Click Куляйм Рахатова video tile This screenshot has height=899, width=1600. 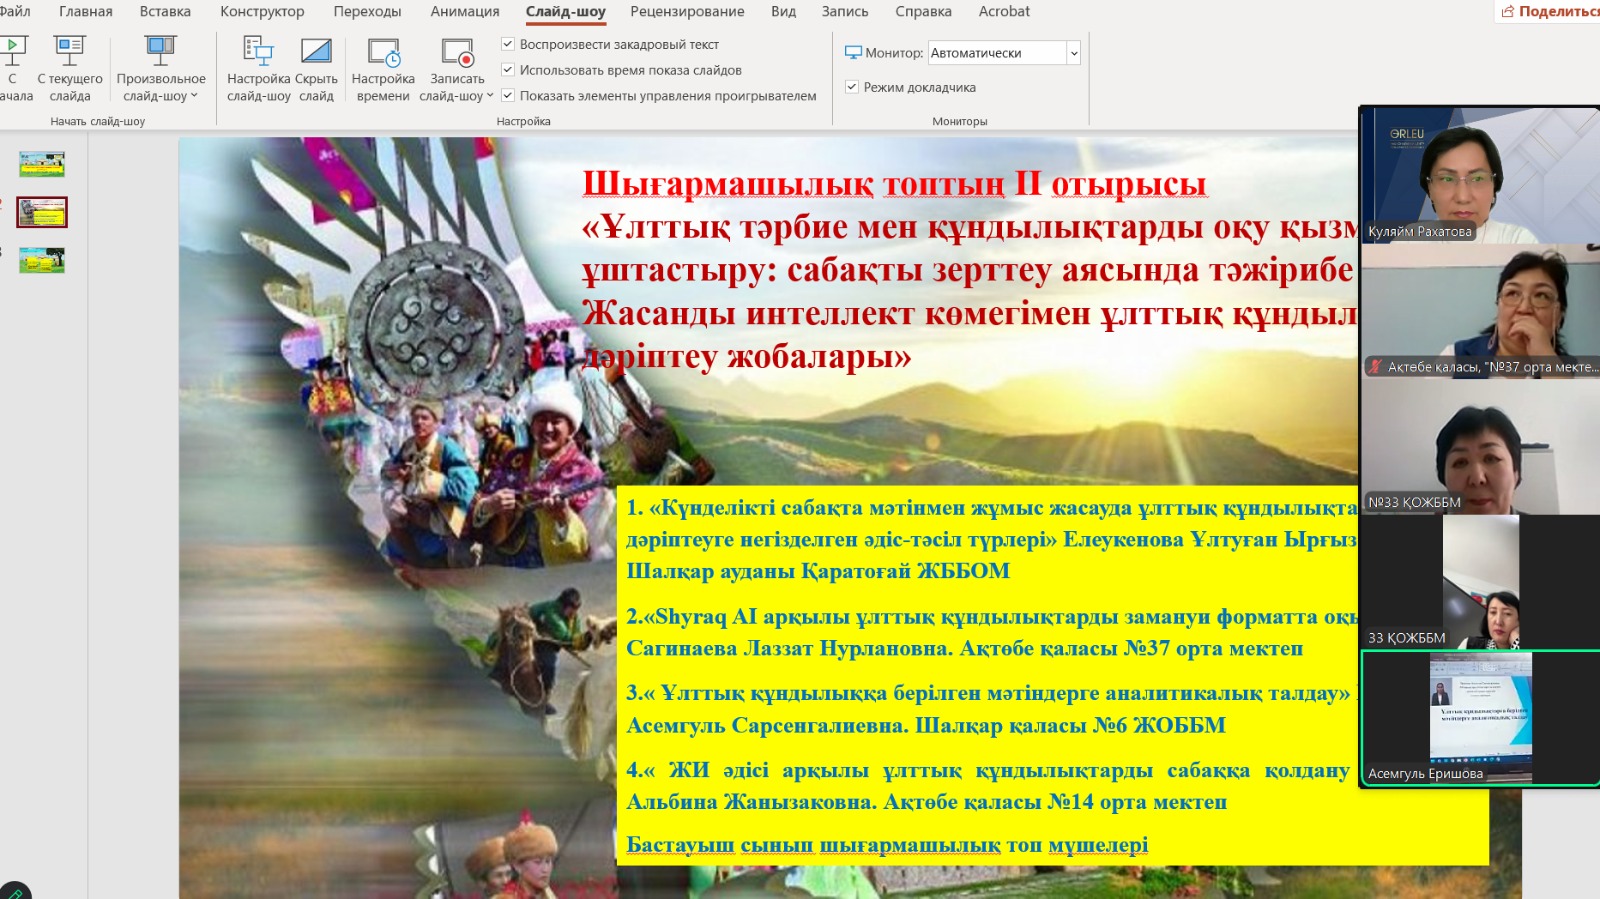tap(1480, 175)
